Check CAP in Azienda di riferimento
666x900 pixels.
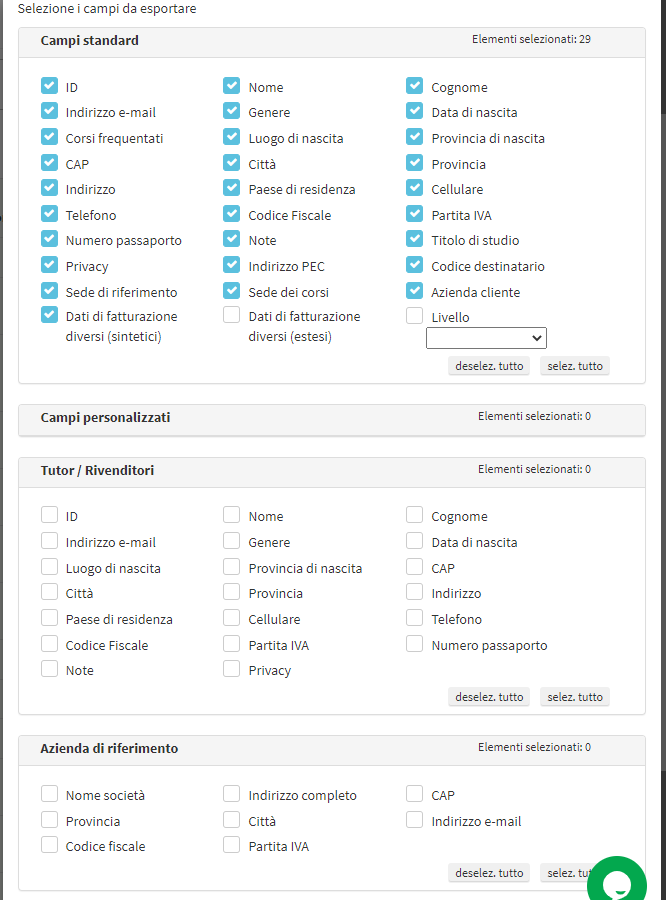[414, 794]
